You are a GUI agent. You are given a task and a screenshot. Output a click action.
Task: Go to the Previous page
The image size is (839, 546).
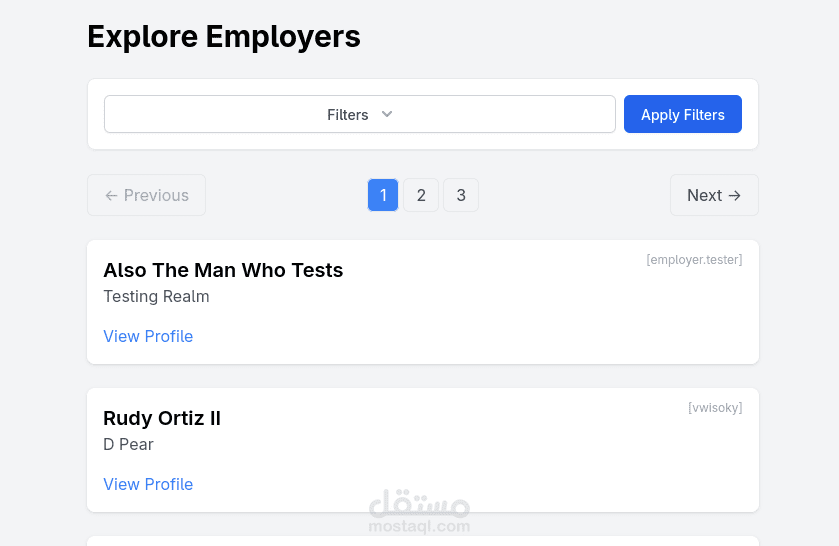point(146,195)
